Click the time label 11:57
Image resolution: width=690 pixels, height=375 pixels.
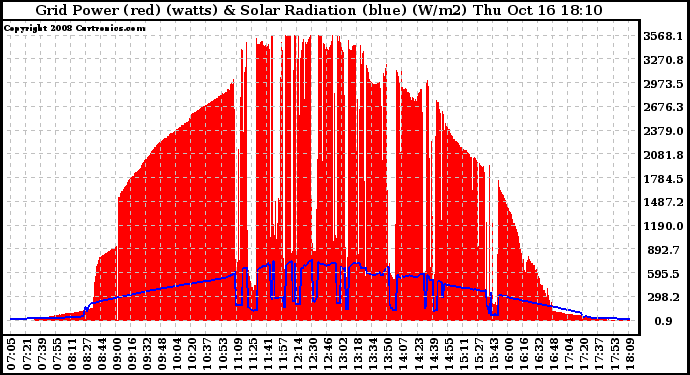point(283,354)
